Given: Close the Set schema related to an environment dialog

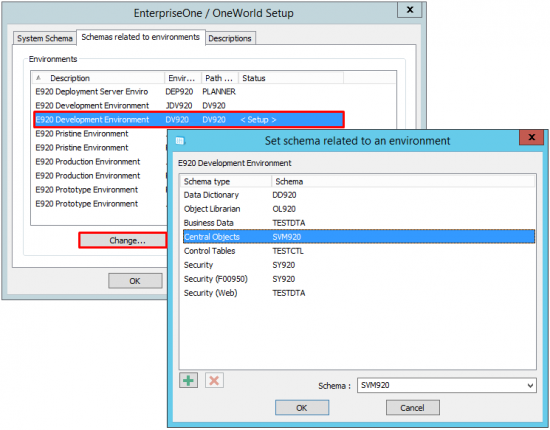Looking at the screenshot, I should coord(532,137).
